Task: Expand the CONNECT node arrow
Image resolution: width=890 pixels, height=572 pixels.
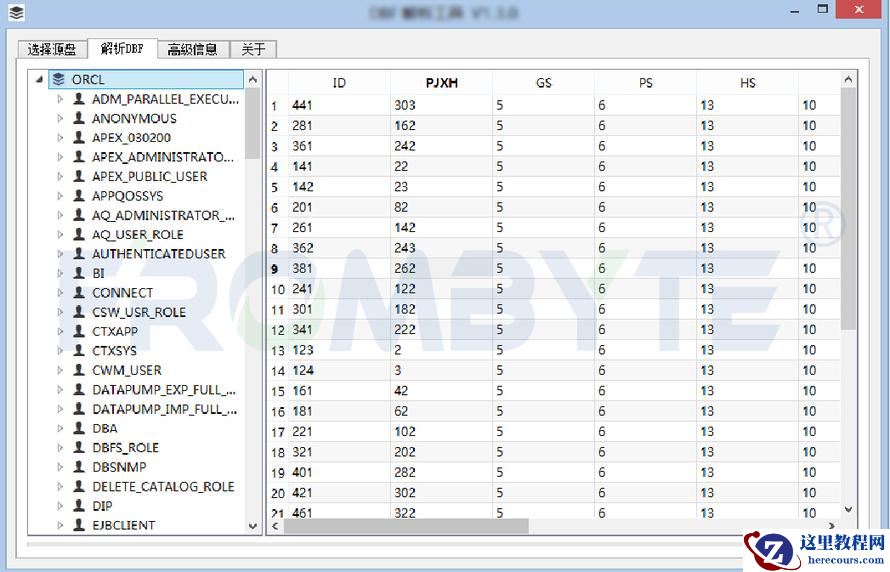Action: point(60,293)
